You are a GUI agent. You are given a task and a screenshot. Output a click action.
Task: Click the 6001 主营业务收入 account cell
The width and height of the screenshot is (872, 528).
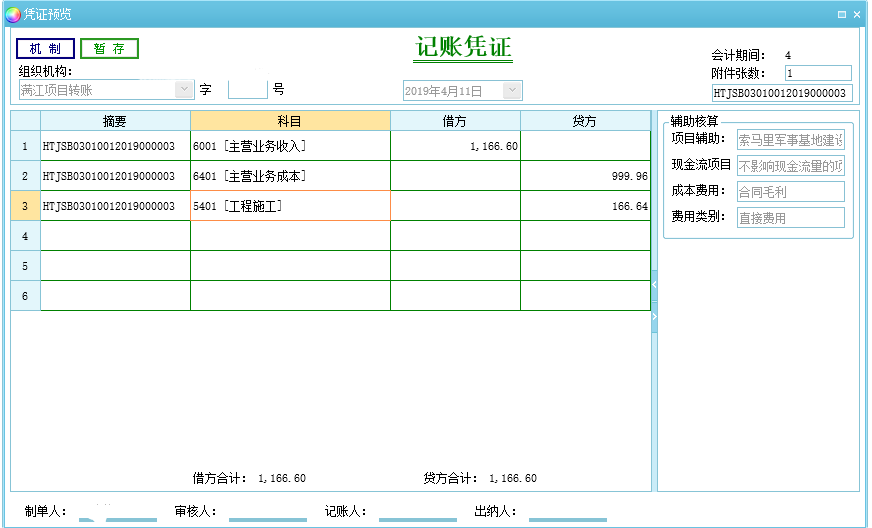tap(290, 146)
